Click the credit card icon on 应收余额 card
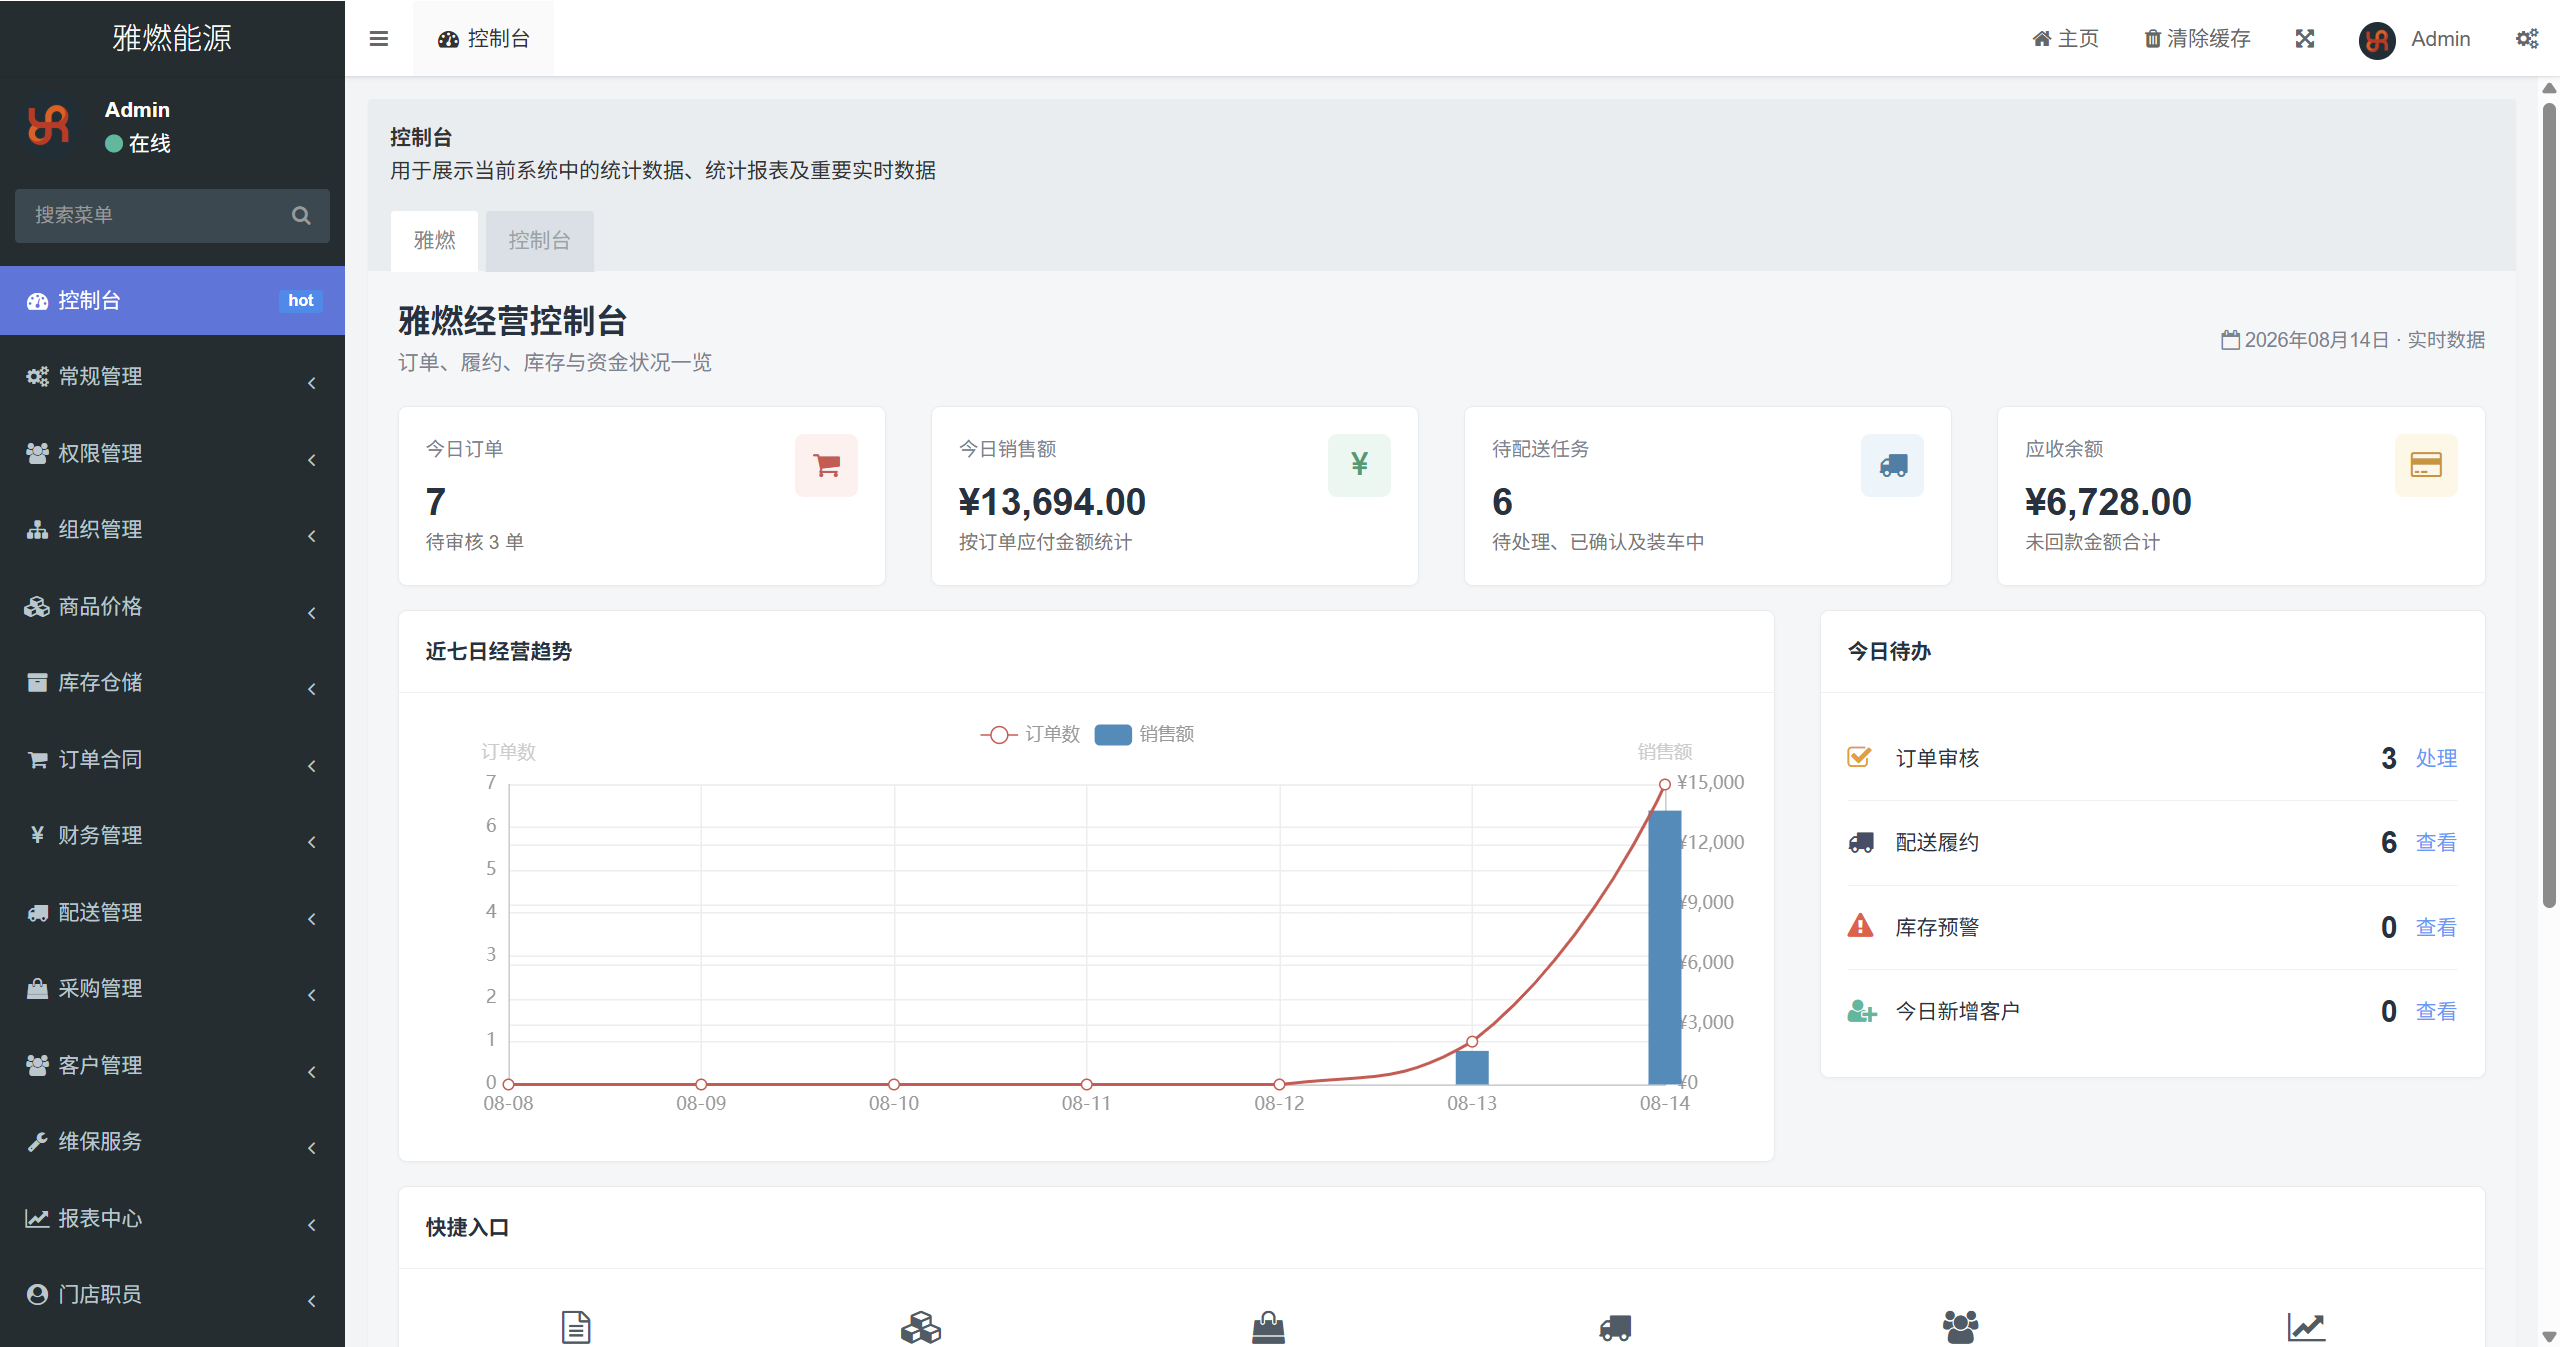2560x1347 pixels. [x=2426, y=465]
